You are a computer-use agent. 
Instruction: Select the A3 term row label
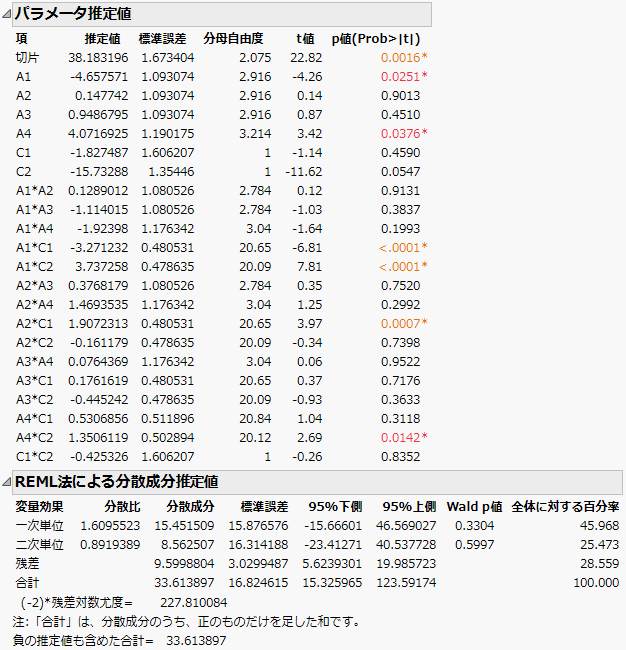(24, 115)
